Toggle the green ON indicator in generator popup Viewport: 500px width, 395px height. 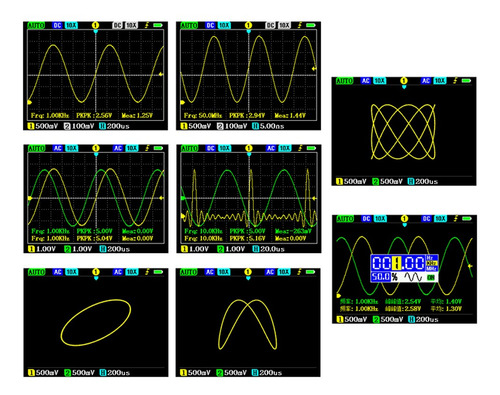point(431,277)
